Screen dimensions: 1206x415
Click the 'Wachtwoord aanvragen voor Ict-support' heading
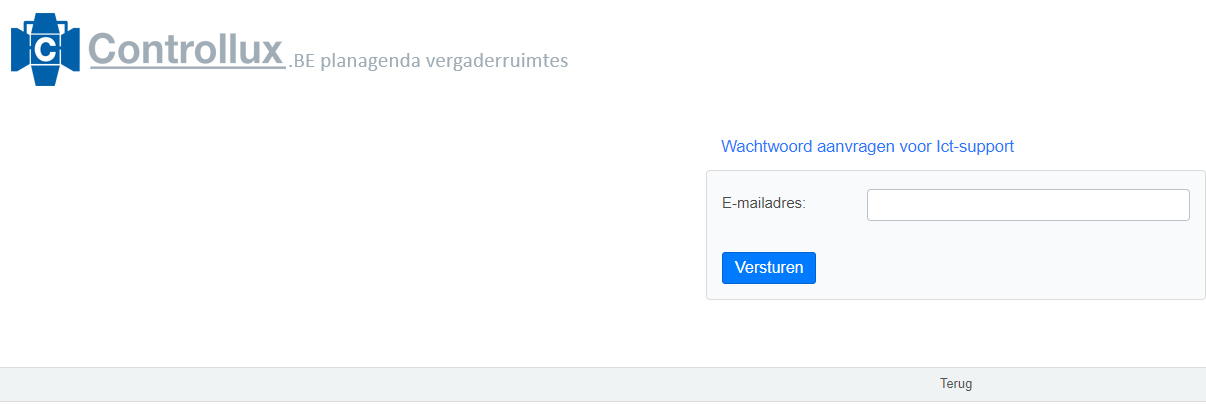coord(867,146)
